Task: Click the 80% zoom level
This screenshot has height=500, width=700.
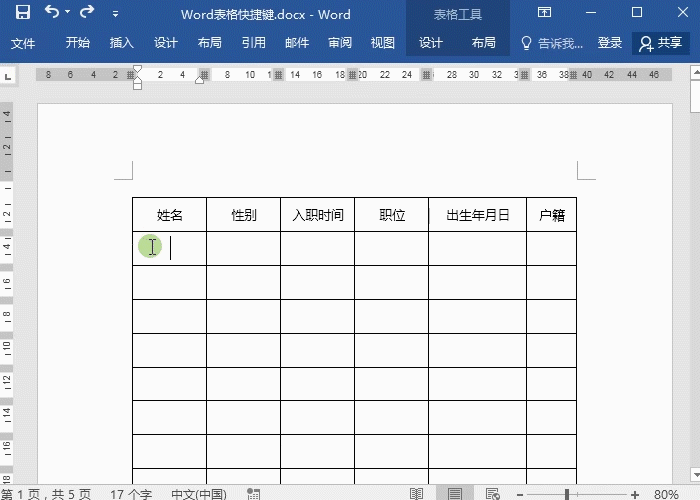Action: pyautogui.click(x=667, y=494)
